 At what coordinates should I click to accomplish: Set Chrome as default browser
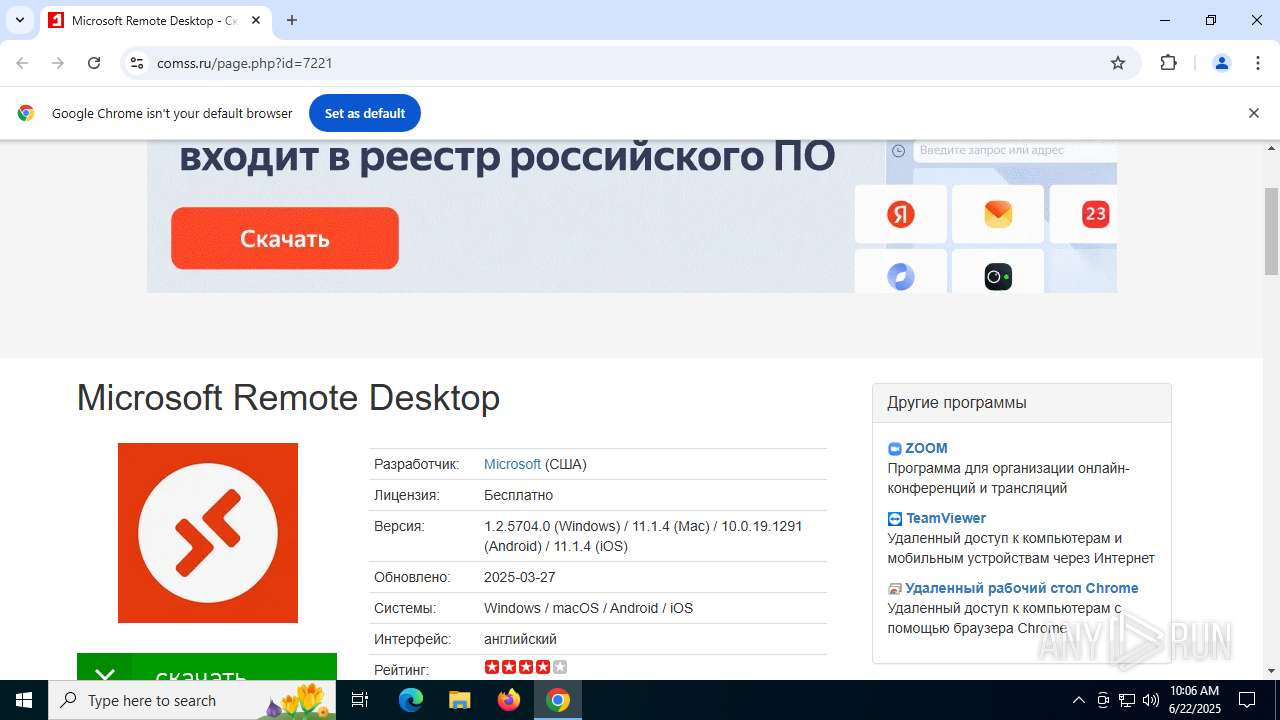pyautogui.click(x=365, y=113)
